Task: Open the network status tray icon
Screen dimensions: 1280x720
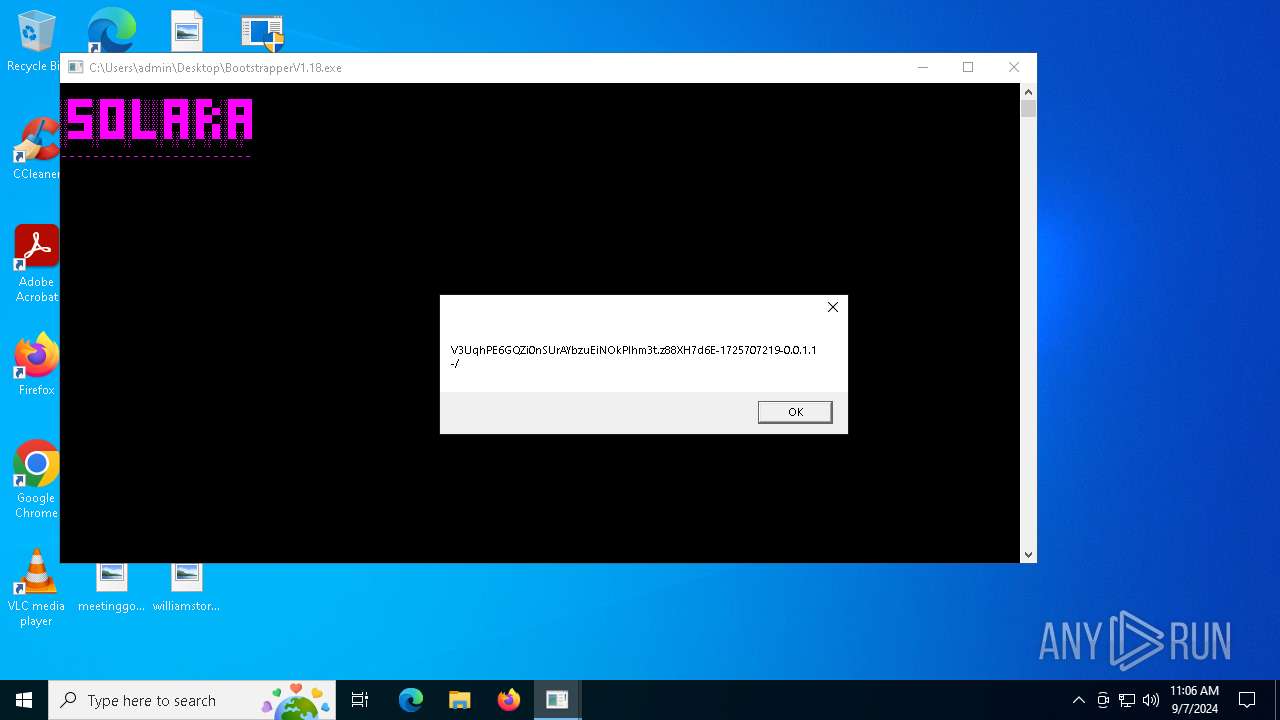Action: [x=1127, y=700]
